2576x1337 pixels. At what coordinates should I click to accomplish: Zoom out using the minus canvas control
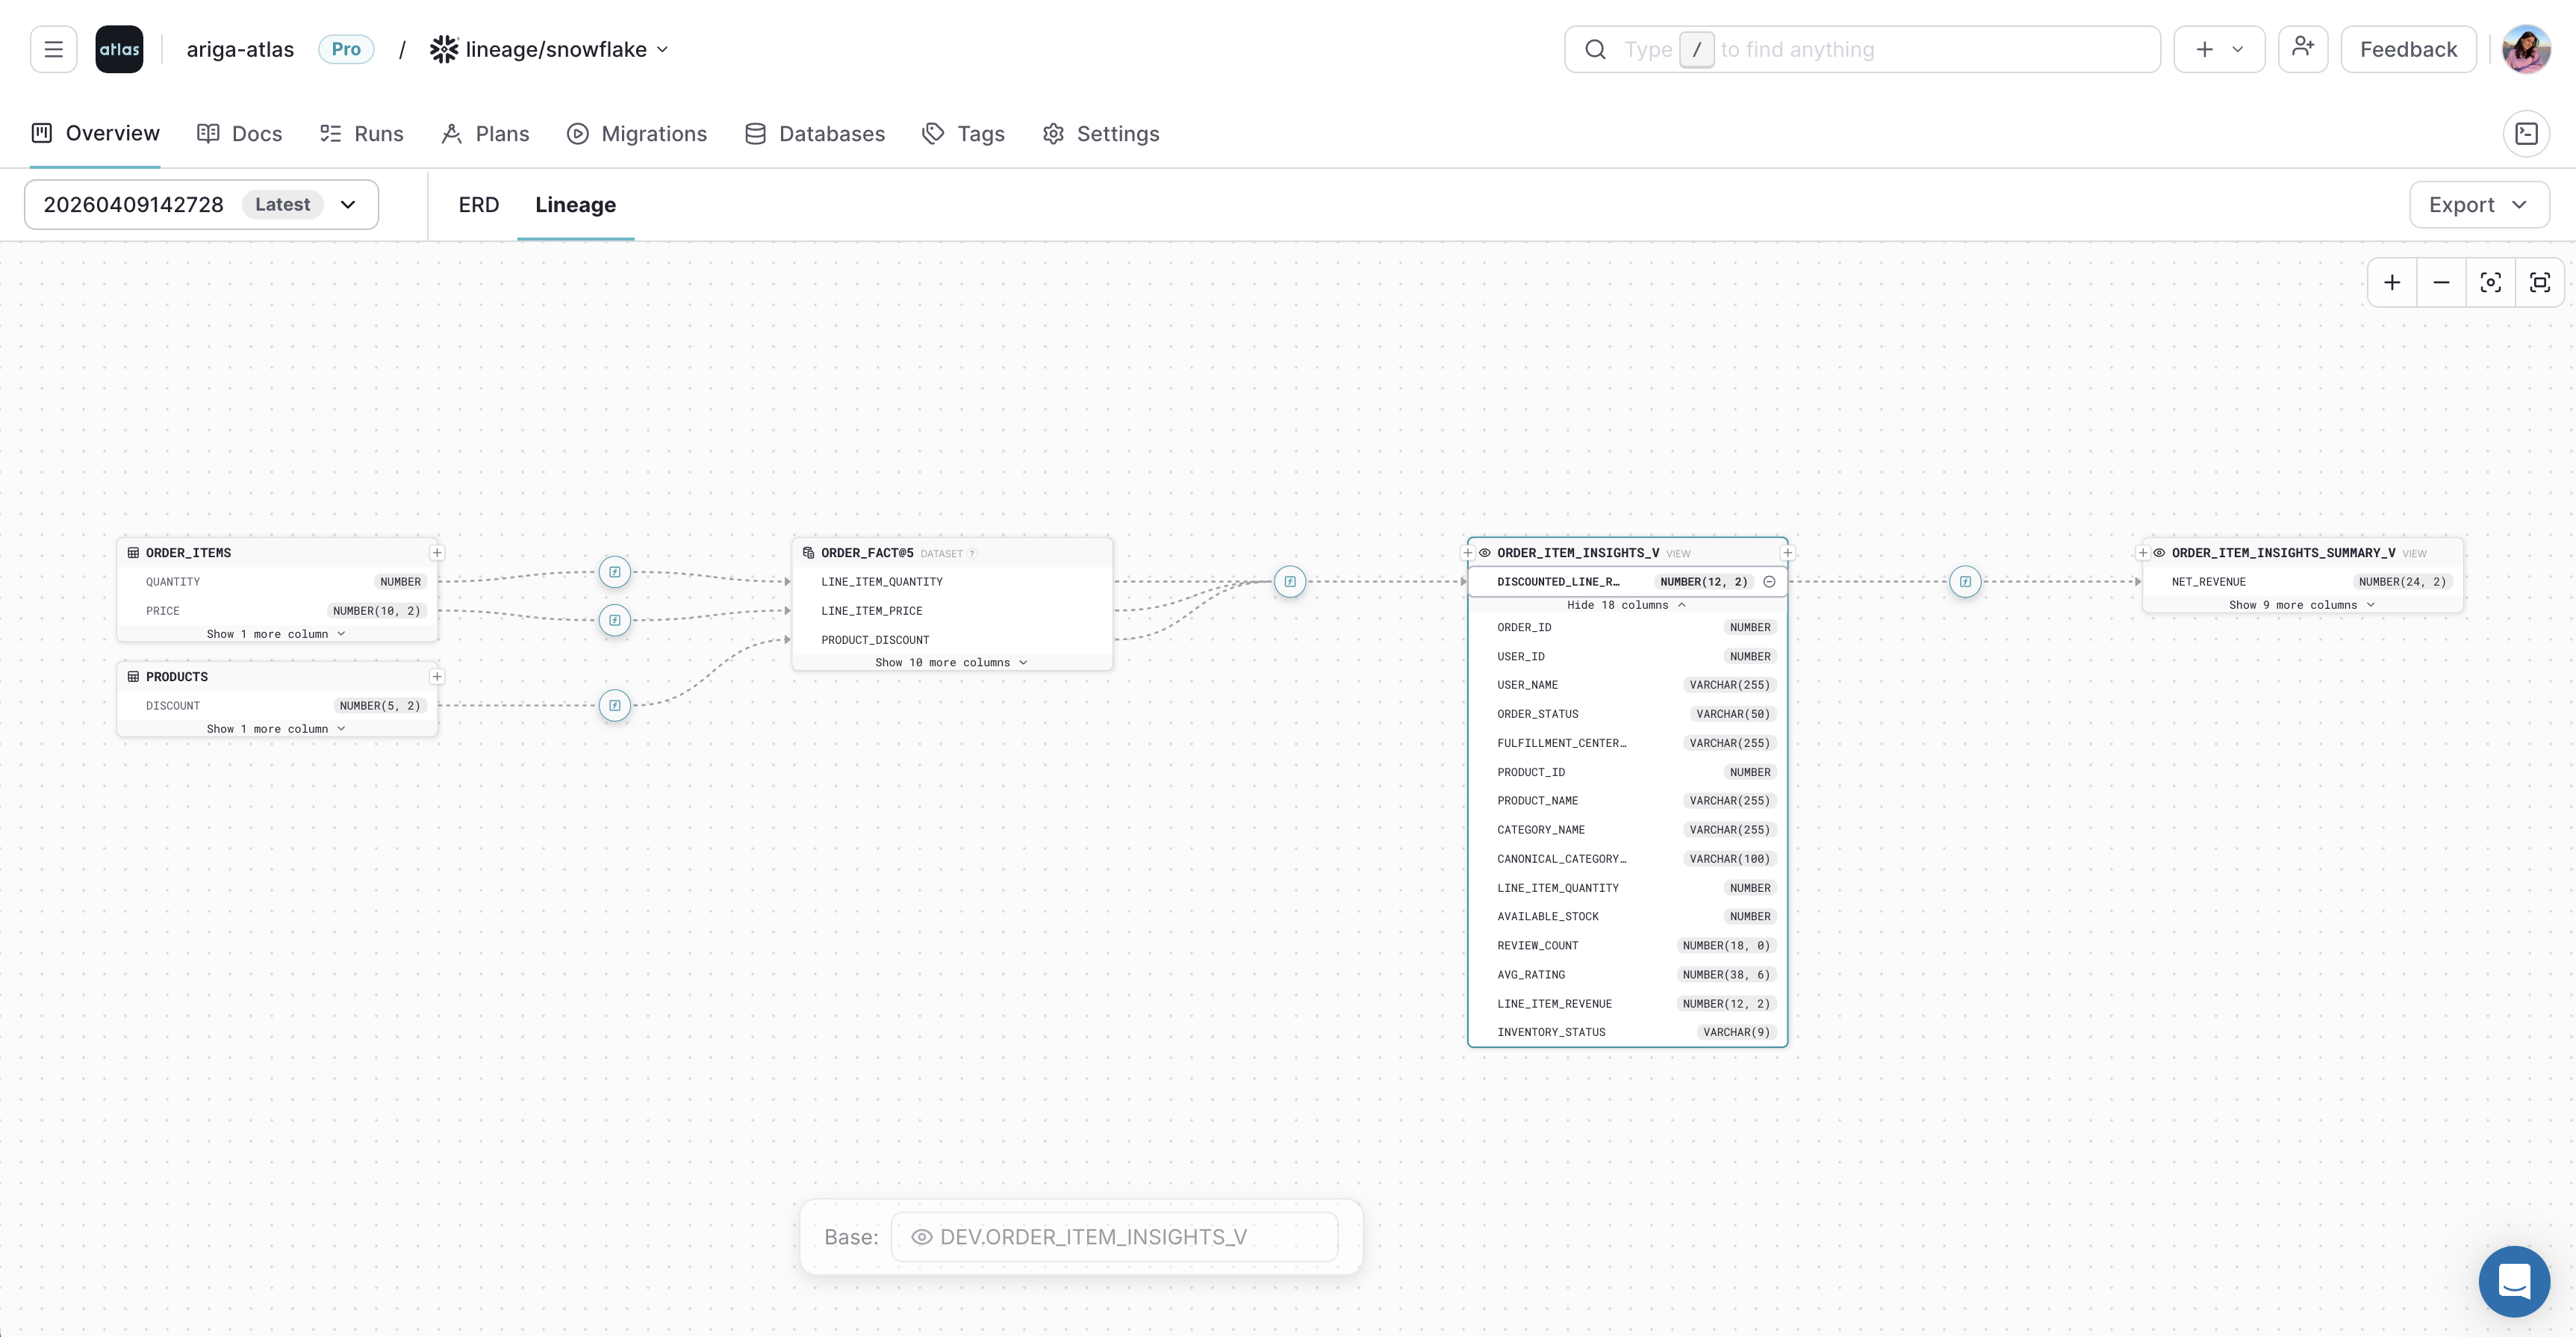point(2441,282)
